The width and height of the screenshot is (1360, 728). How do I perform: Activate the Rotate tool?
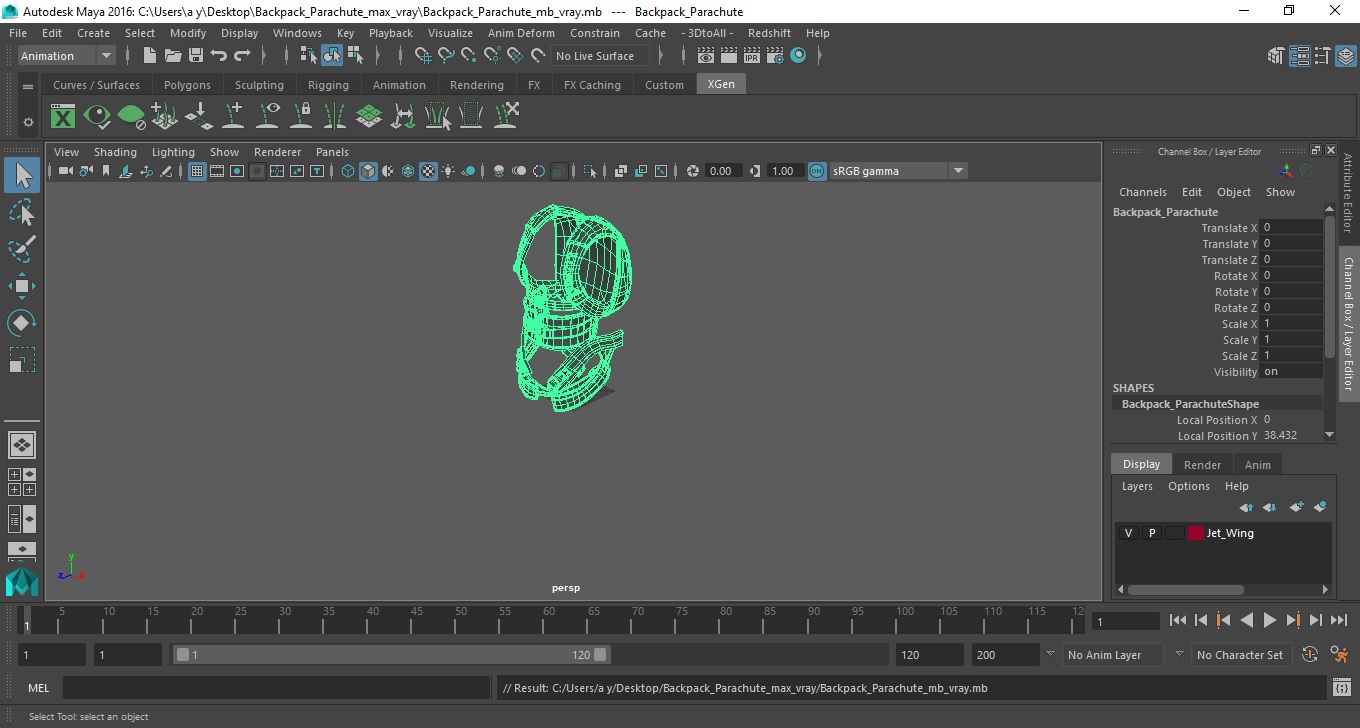pyautogui.click(x=22, y=323)
